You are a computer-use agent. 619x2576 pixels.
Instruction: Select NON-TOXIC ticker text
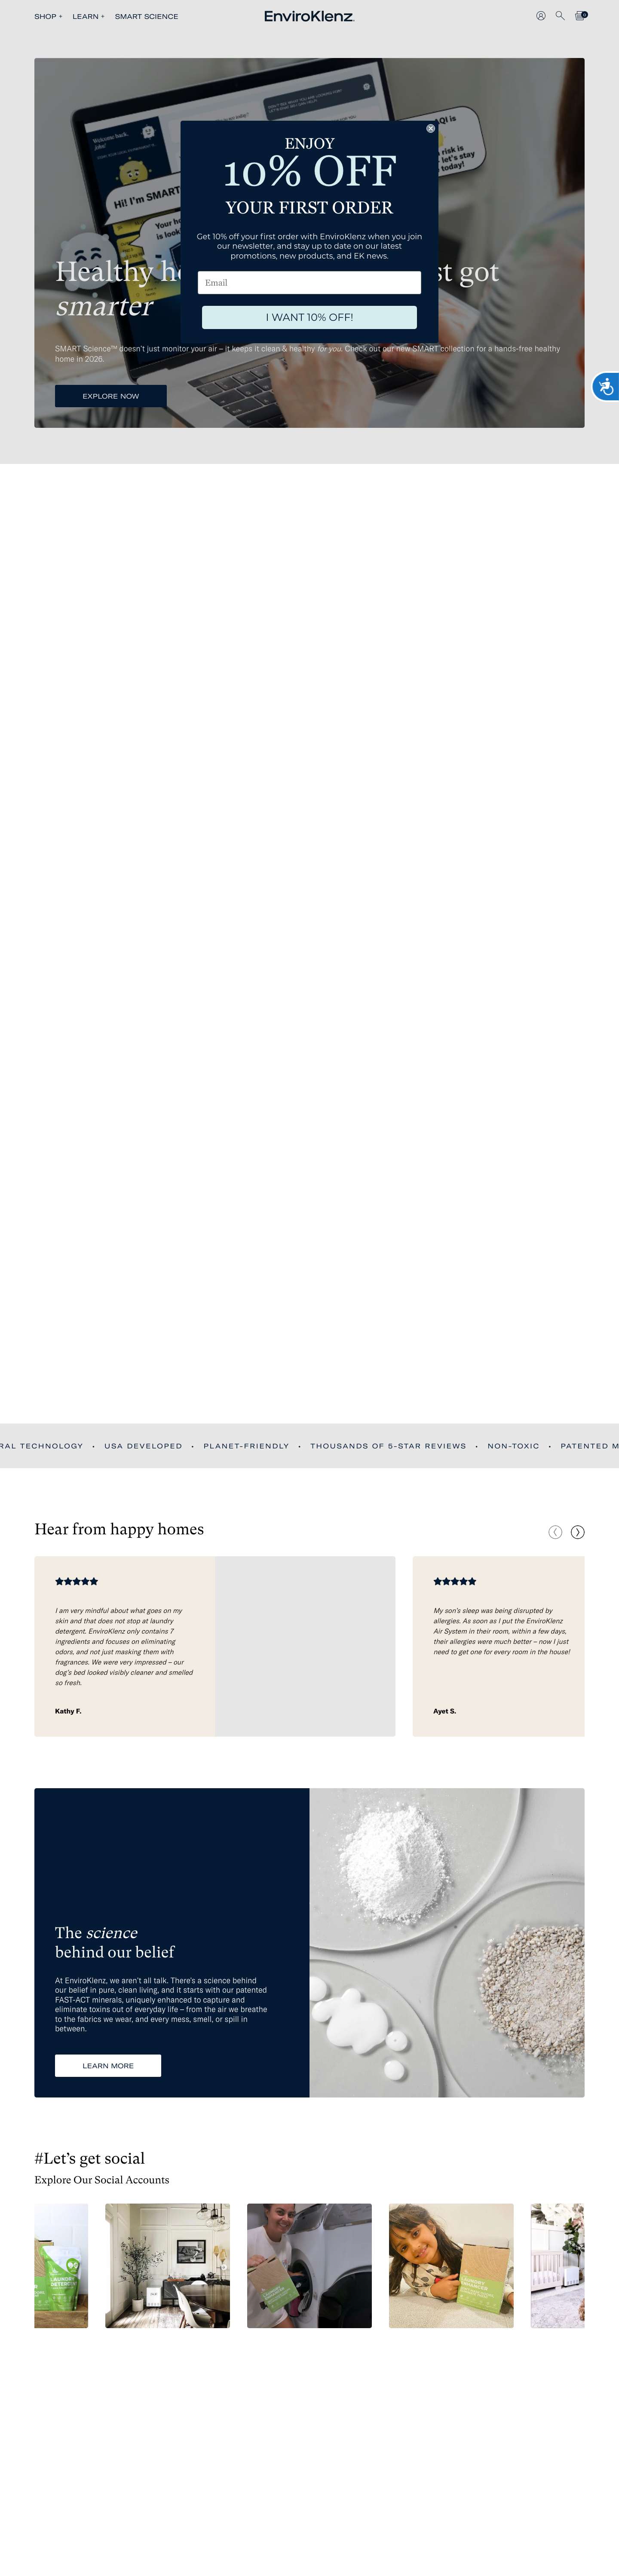pyautogui.click(x=513, y=1446)
